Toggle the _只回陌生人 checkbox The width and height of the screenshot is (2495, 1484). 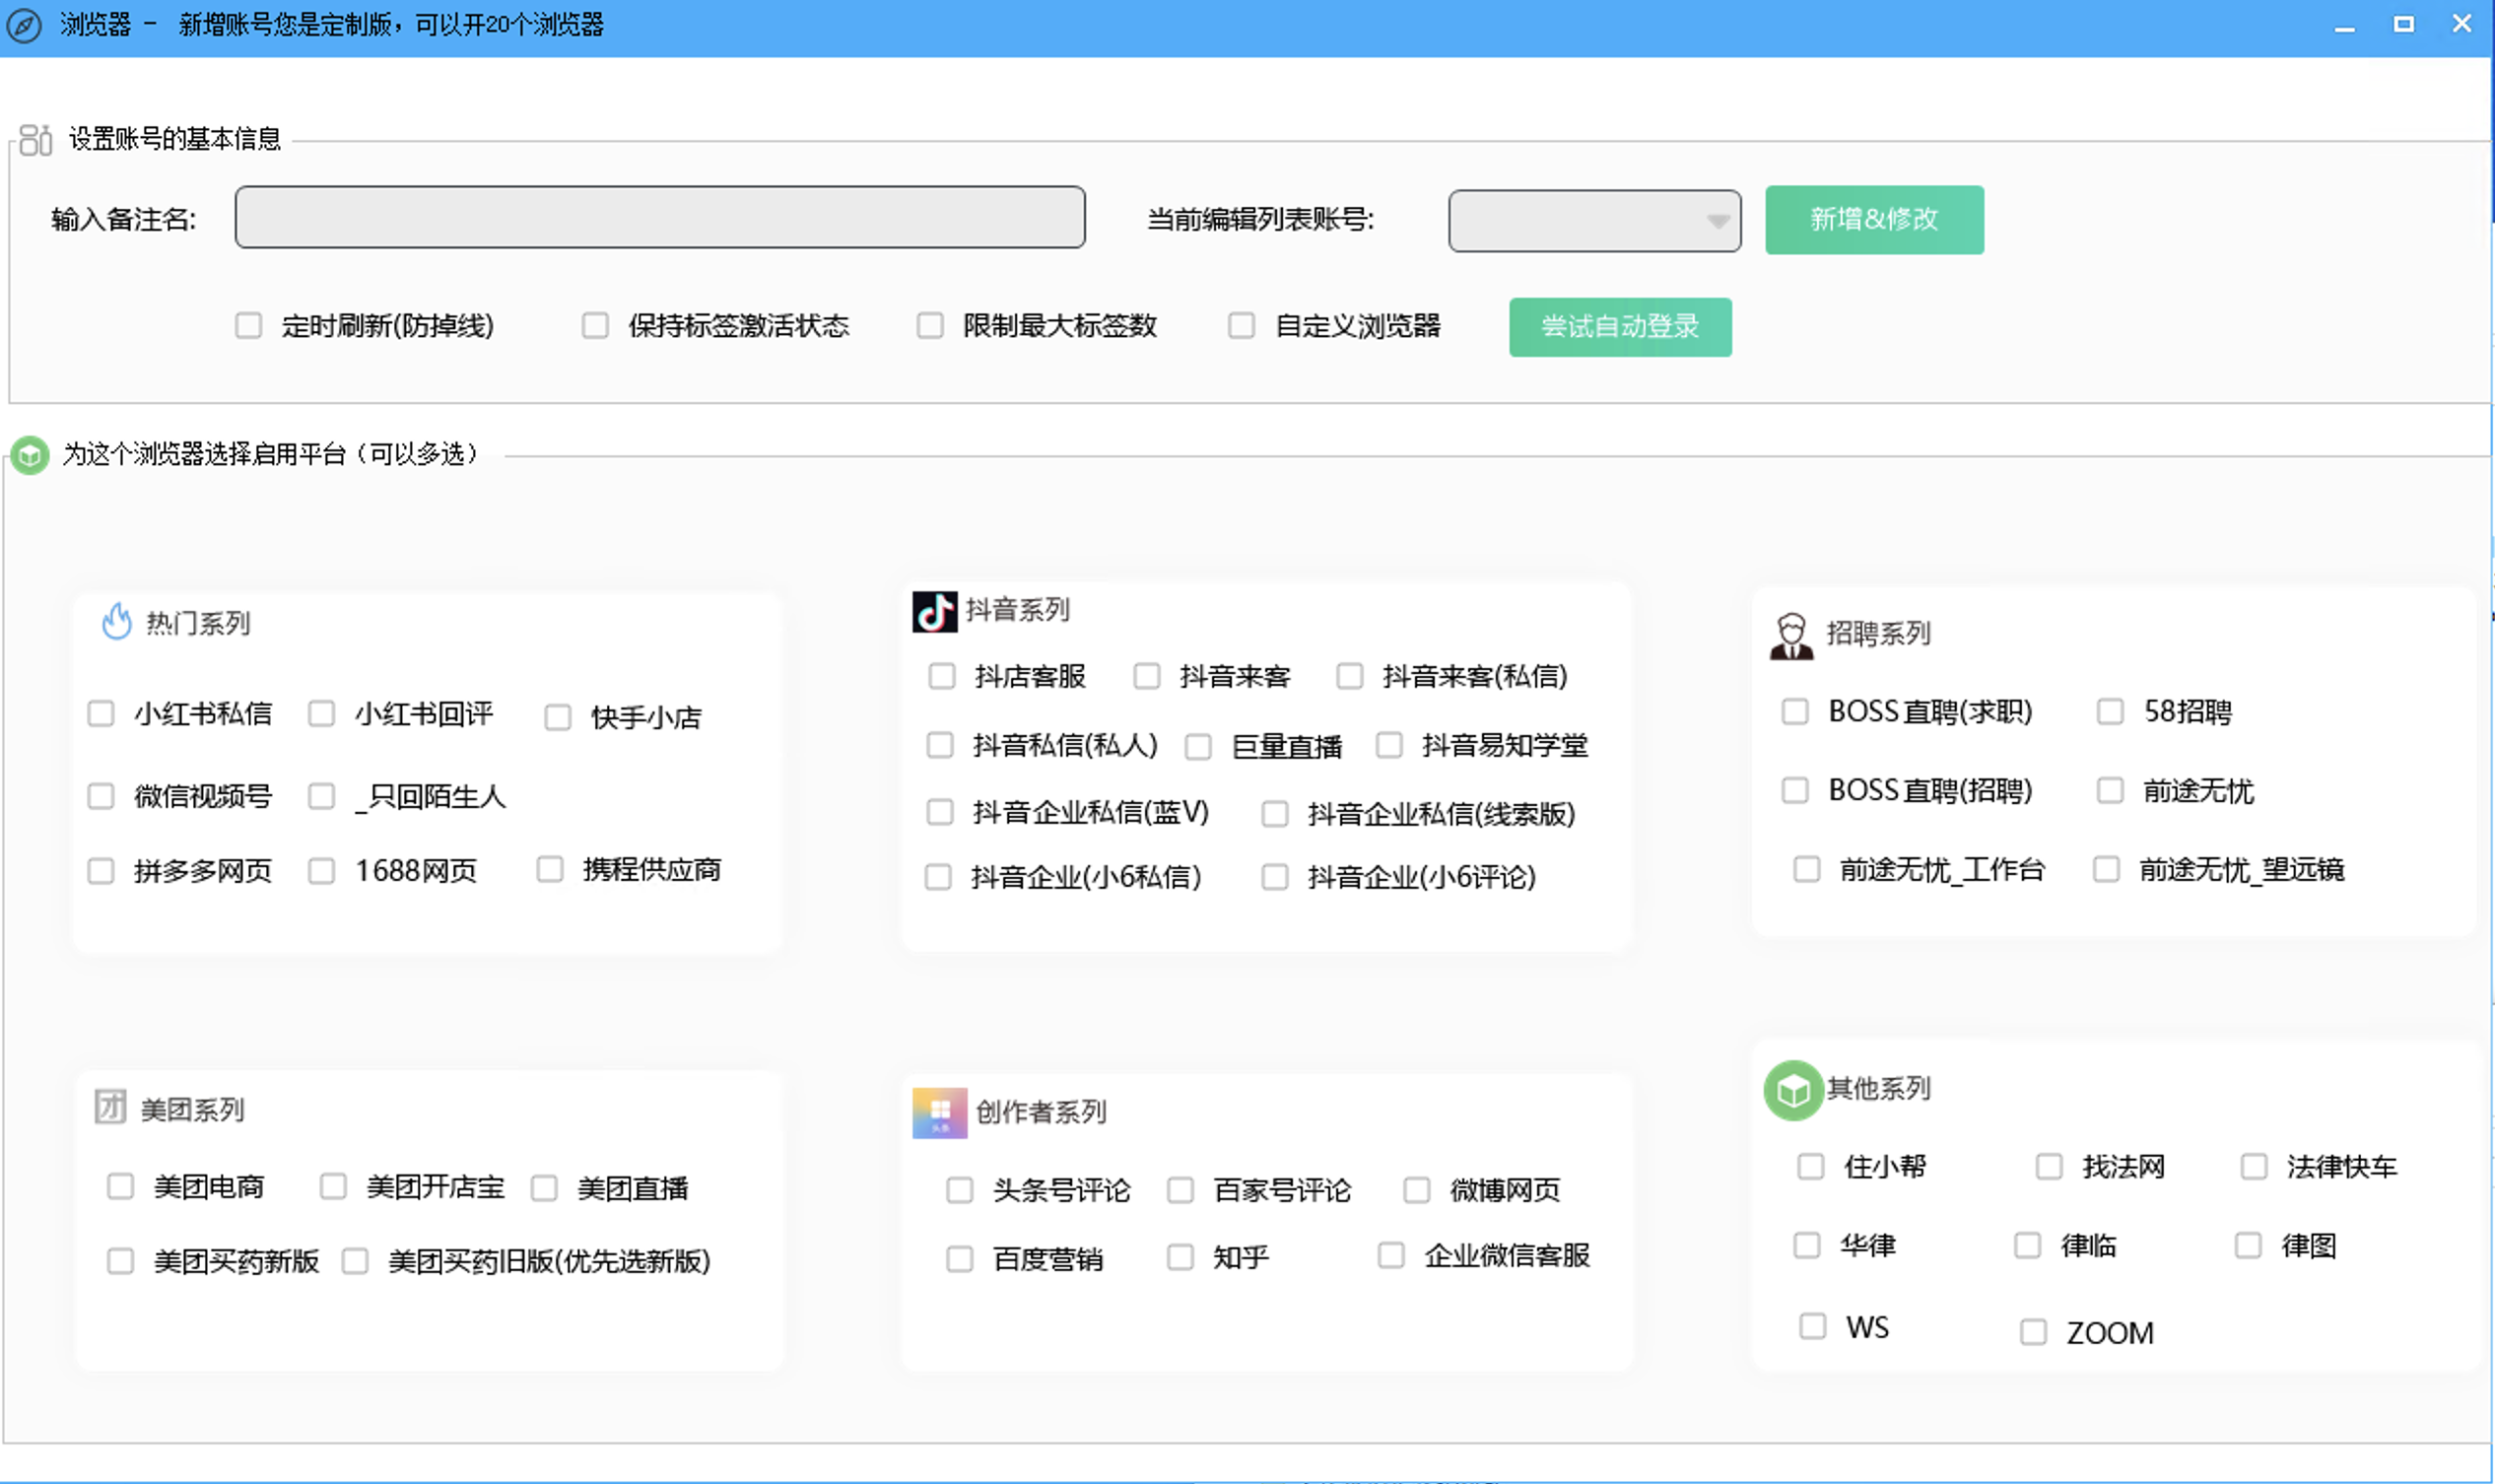click(x=322, y=797)
